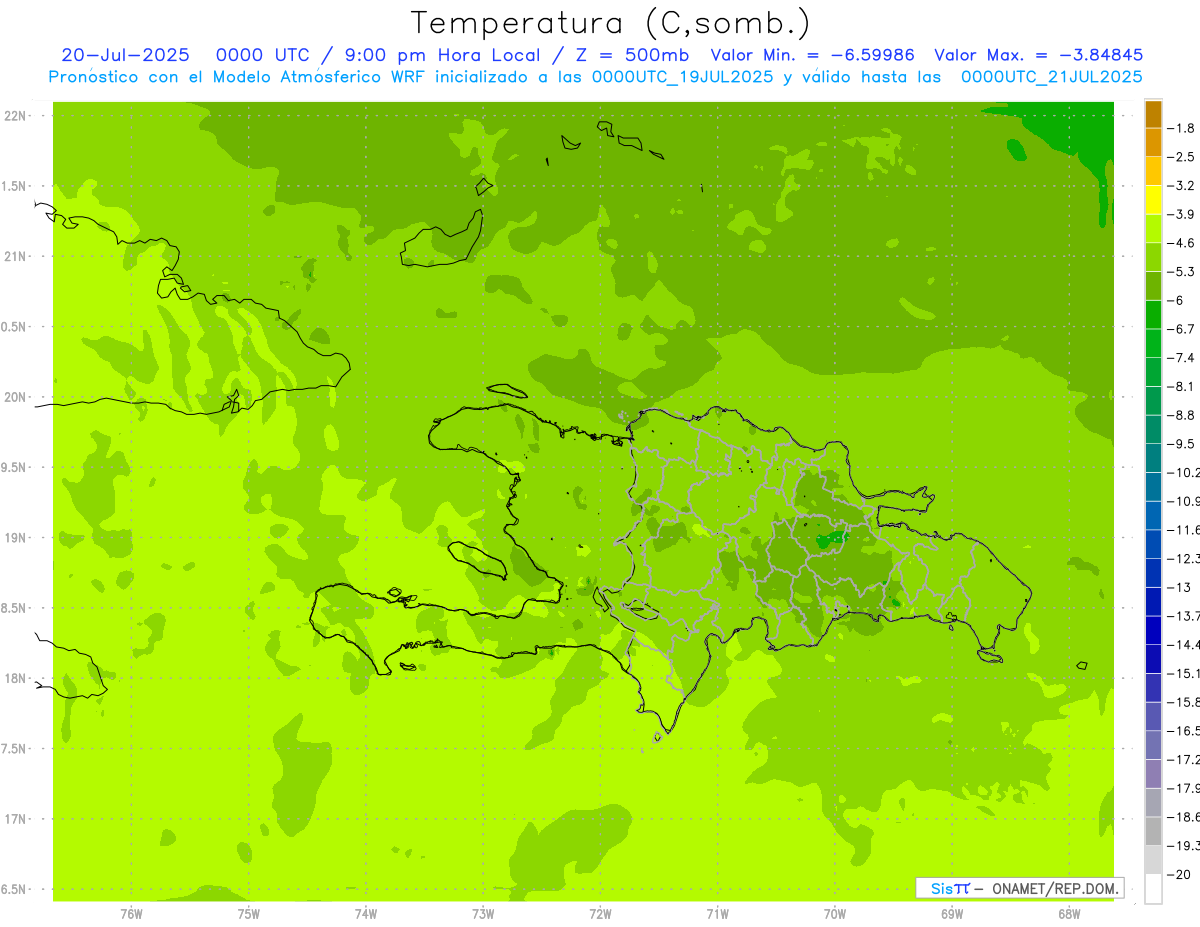Click the dark green cold spot over central Dominican Republic
The image size is (1200, 927).
tap(830, 540)
